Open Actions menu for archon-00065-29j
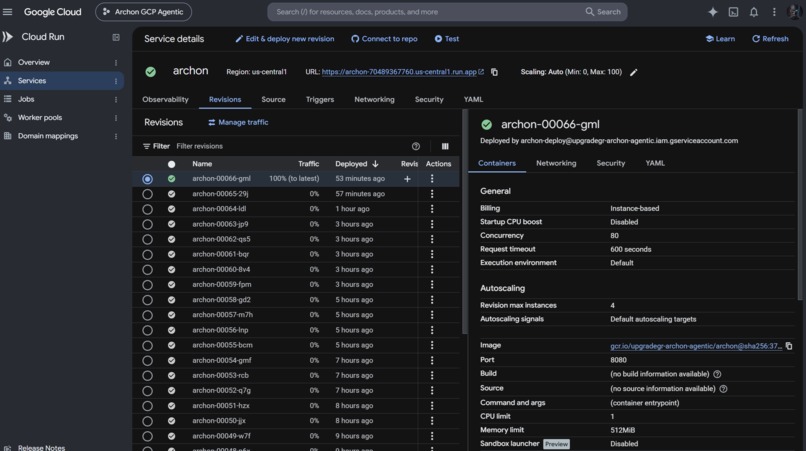The image size is (806, 451). (x=432, y=194)
